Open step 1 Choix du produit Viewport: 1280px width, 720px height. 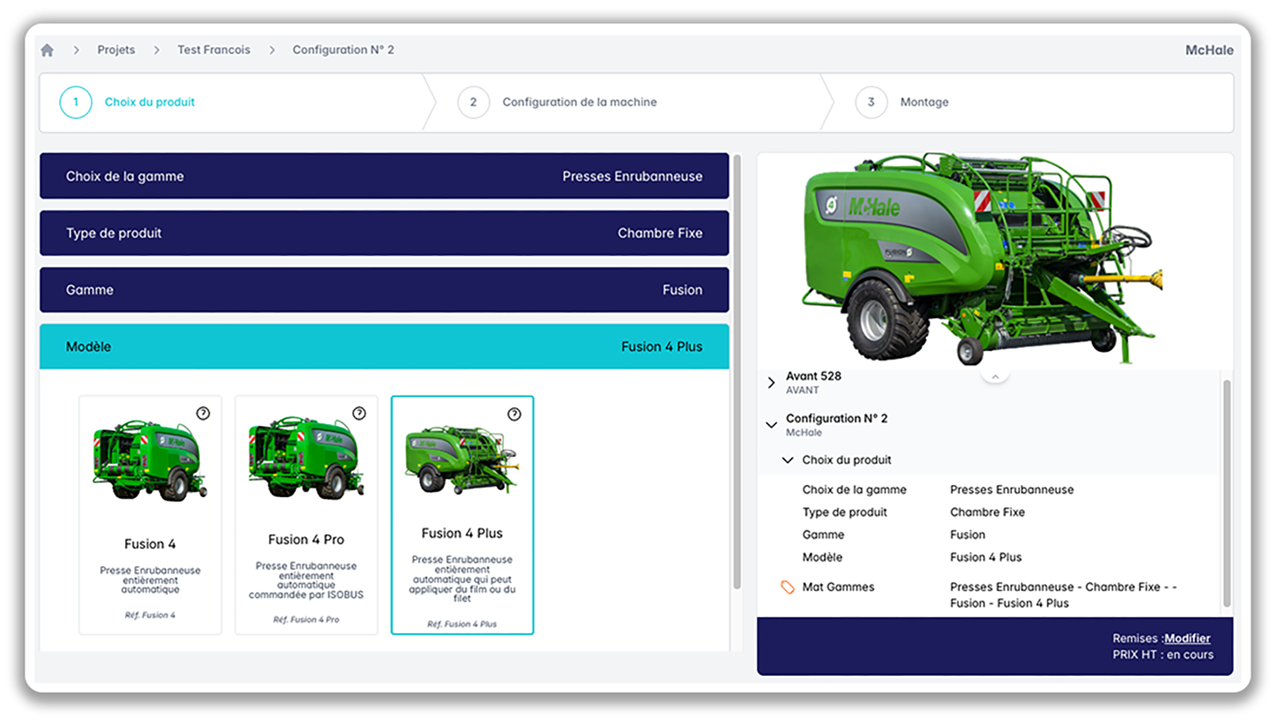point(128,102)
